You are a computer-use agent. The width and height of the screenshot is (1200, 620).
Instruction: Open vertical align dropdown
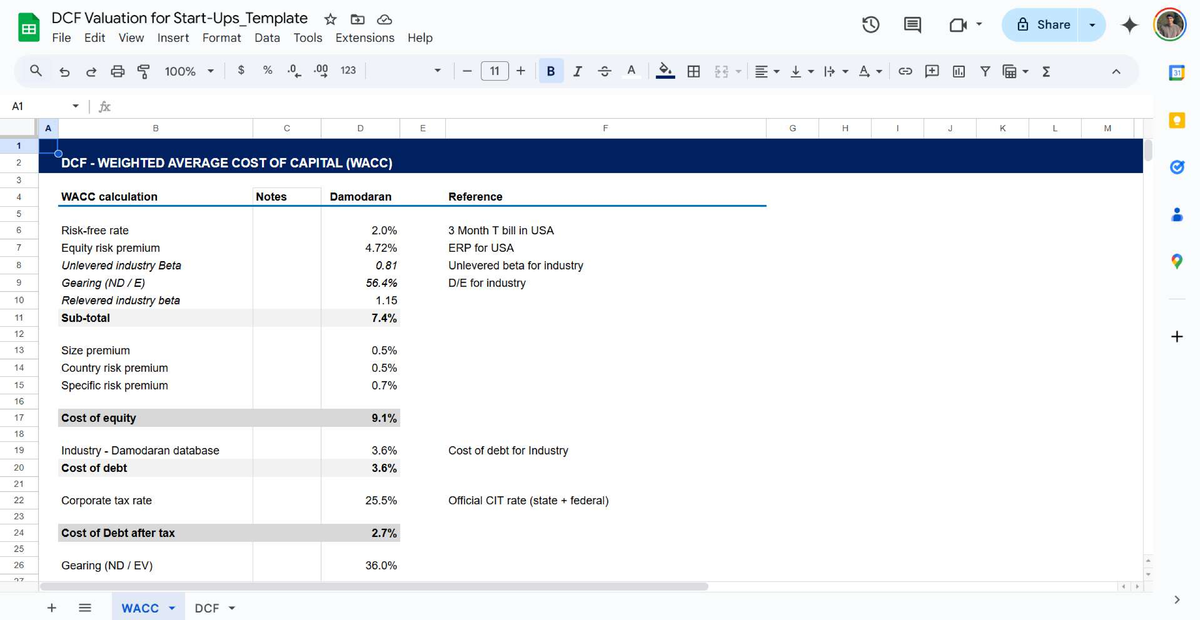801,70
